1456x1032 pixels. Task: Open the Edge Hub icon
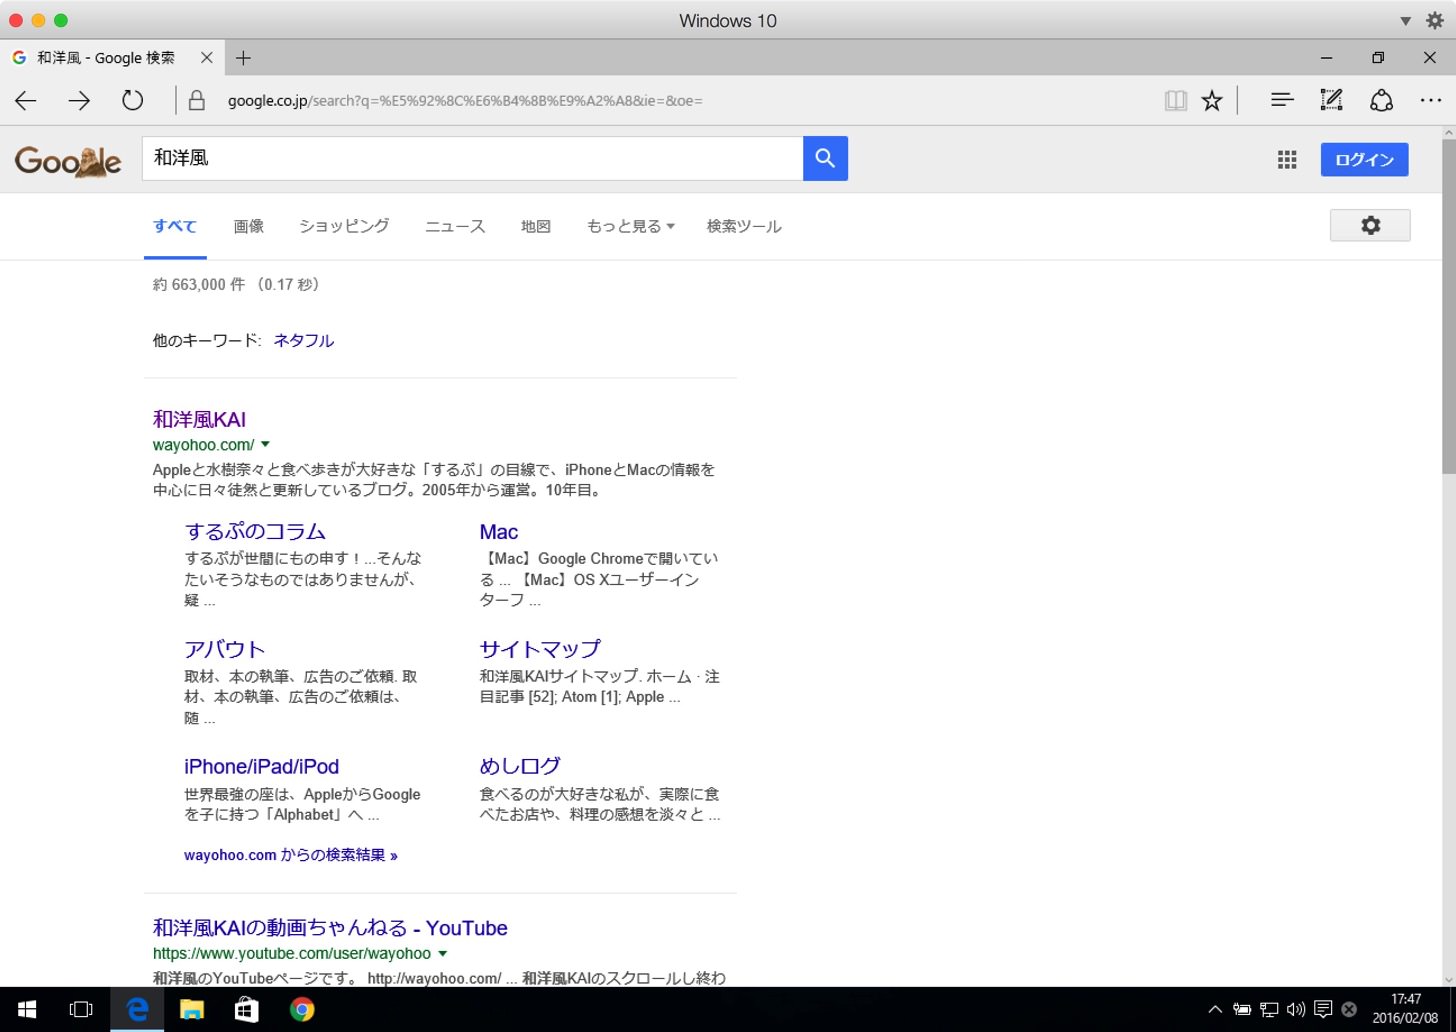click(1282, 100)
